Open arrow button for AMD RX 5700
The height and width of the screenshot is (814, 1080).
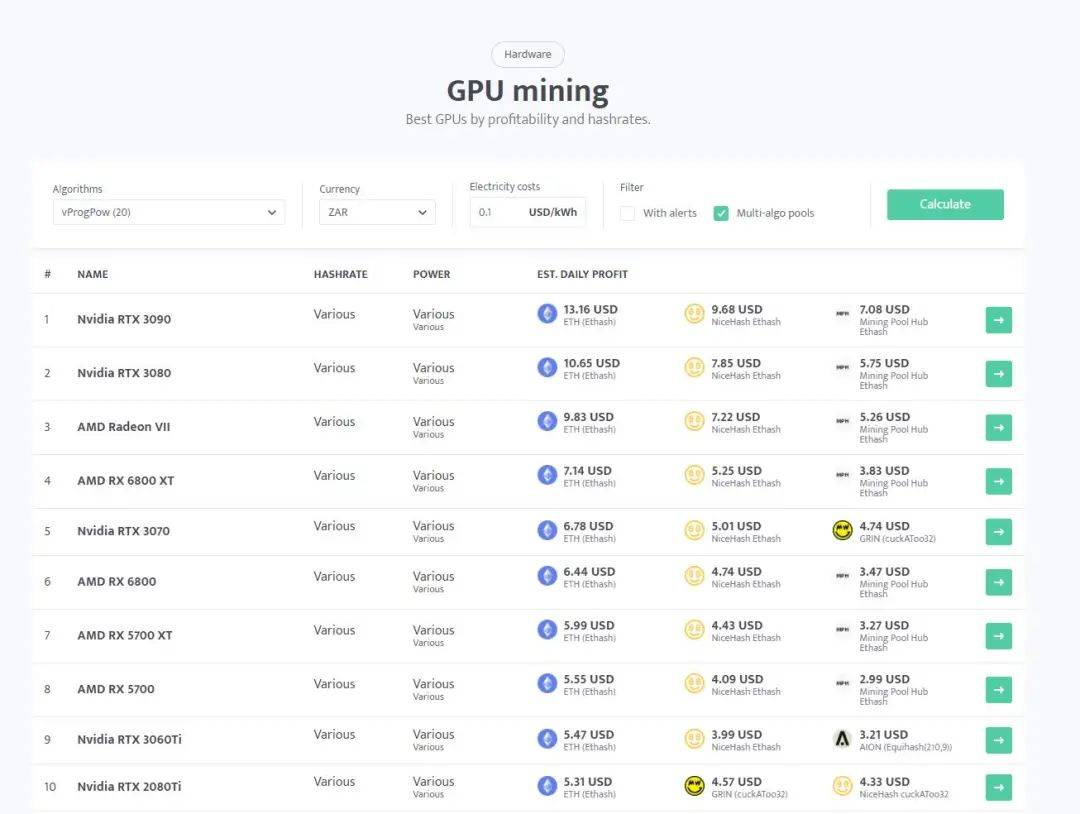tap(998, 689)
